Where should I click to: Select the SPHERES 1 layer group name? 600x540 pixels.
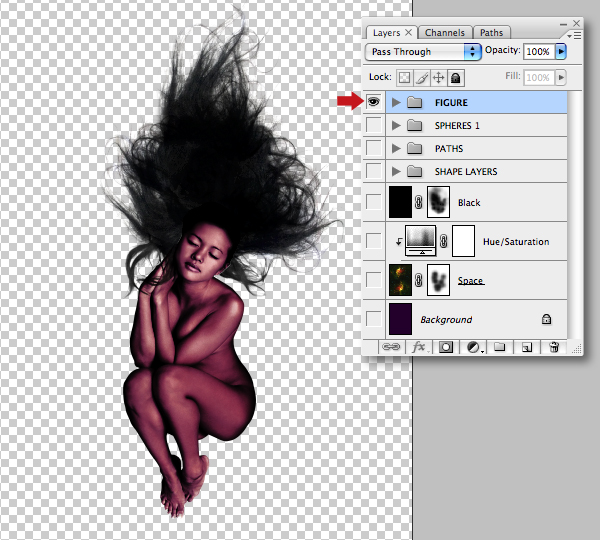pos(457,126)
